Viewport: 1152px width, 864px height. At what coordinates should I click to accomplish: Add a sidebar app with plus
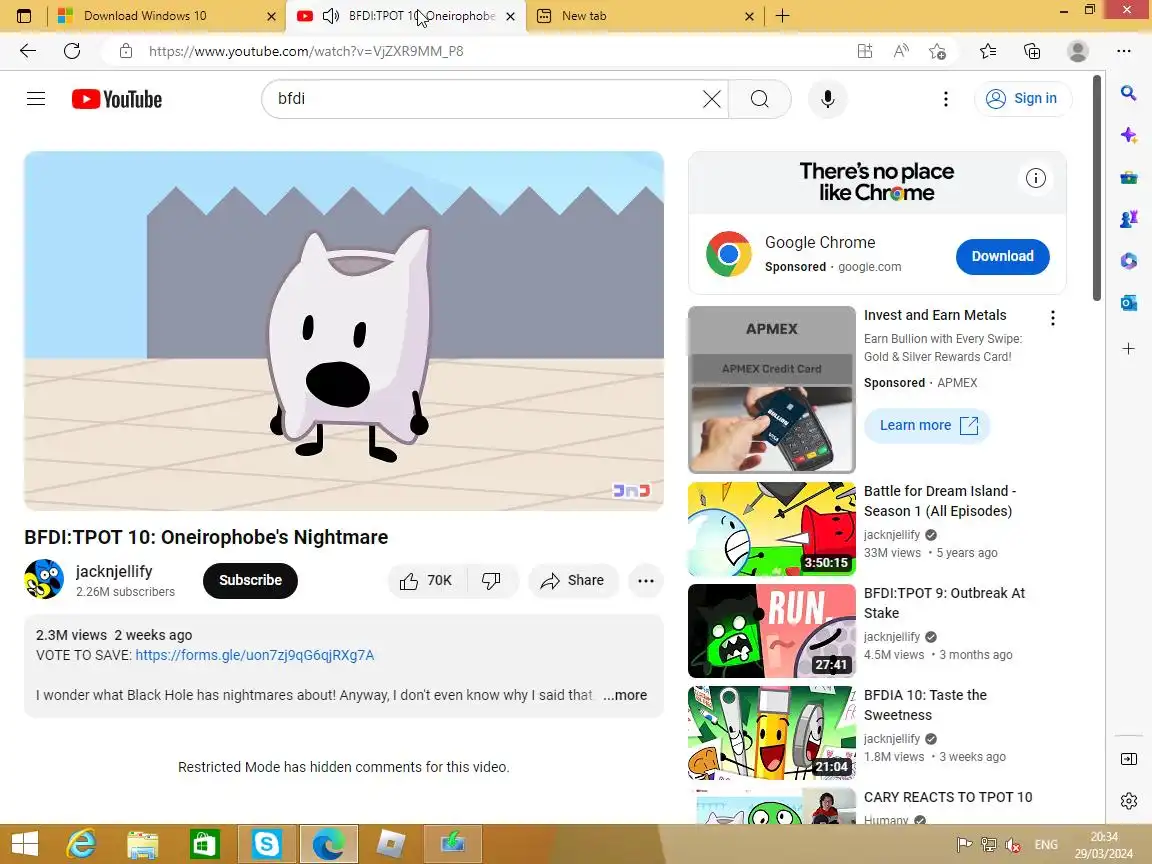1128,348
